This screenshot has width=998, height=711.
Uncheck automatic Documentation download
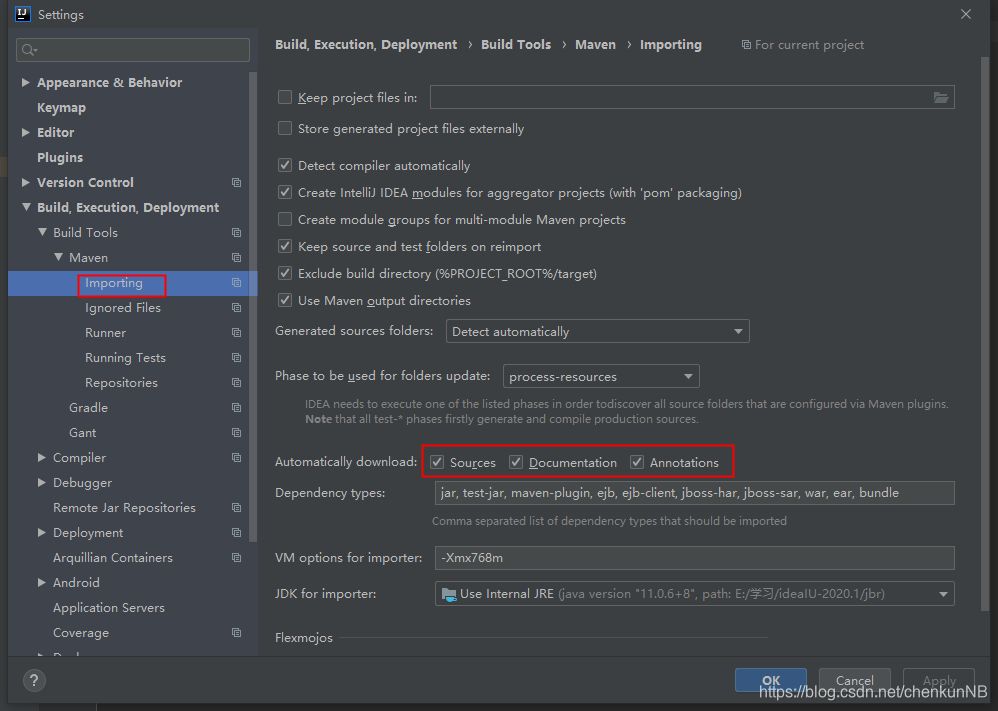point(516,462)
